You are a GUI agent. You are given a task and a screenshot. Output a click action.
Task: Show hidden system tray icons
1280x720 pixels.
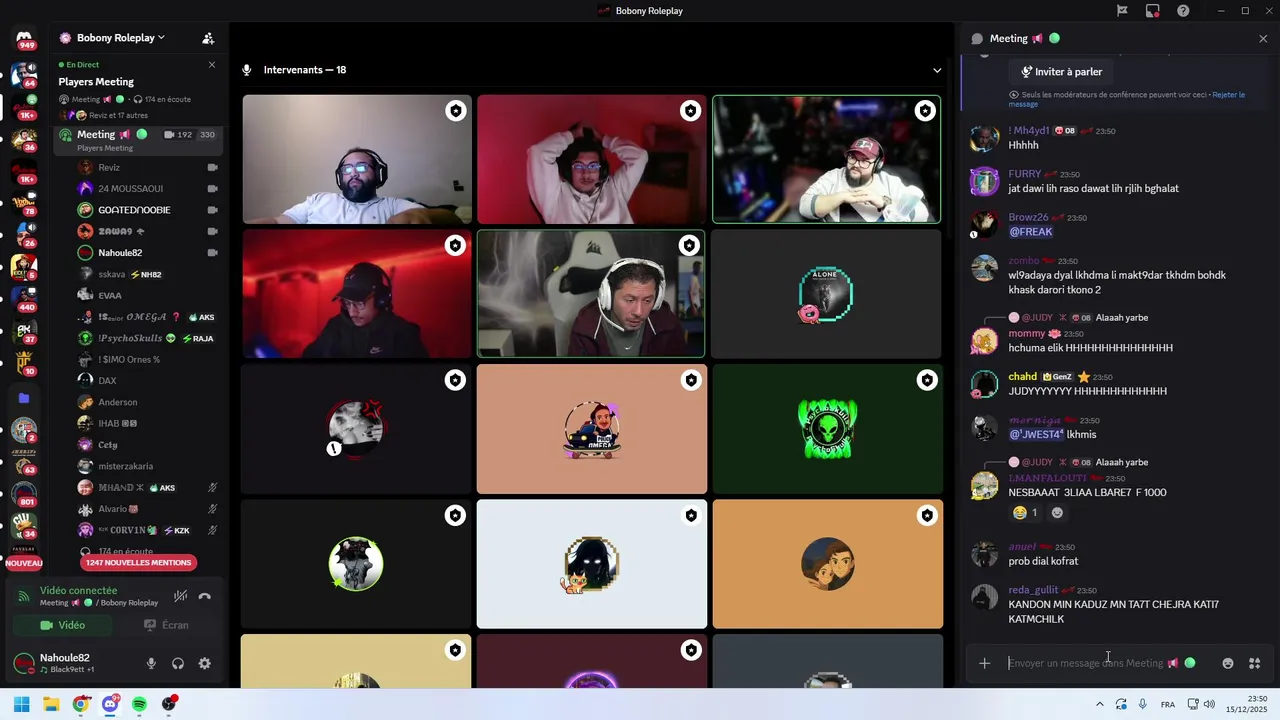pyautogui.click(x=1100, y=704)
